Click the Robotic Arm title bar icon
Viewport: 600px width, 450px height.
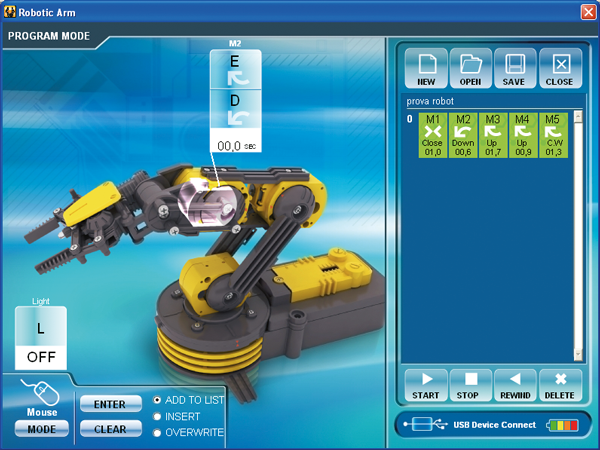pos(9,12)
